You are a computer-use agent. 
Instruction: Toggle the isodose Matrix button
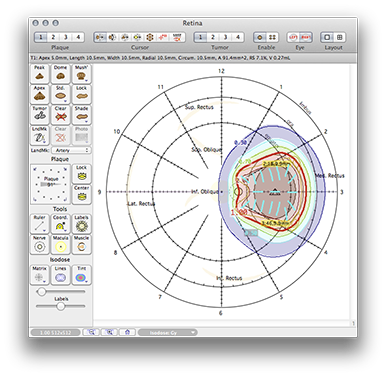(x=40, y=275)
